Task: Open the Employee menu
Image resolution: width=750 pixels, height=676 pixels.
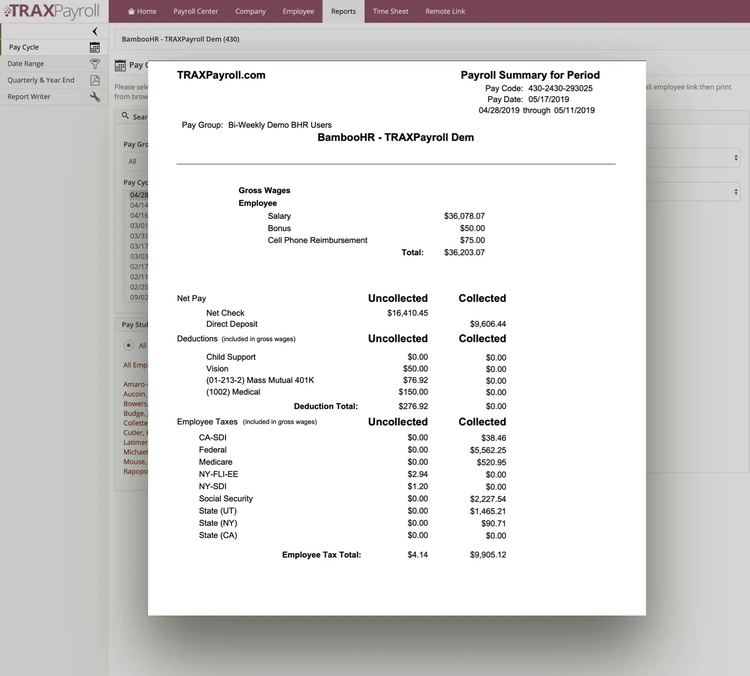Action: [x=298, y=11]
